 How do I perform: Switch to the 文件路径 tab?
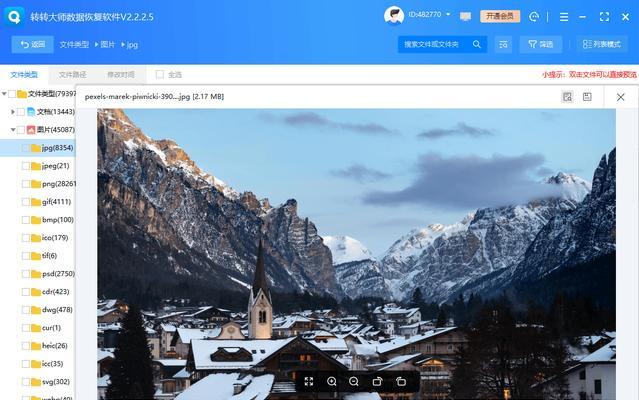[x=73, y=75]
